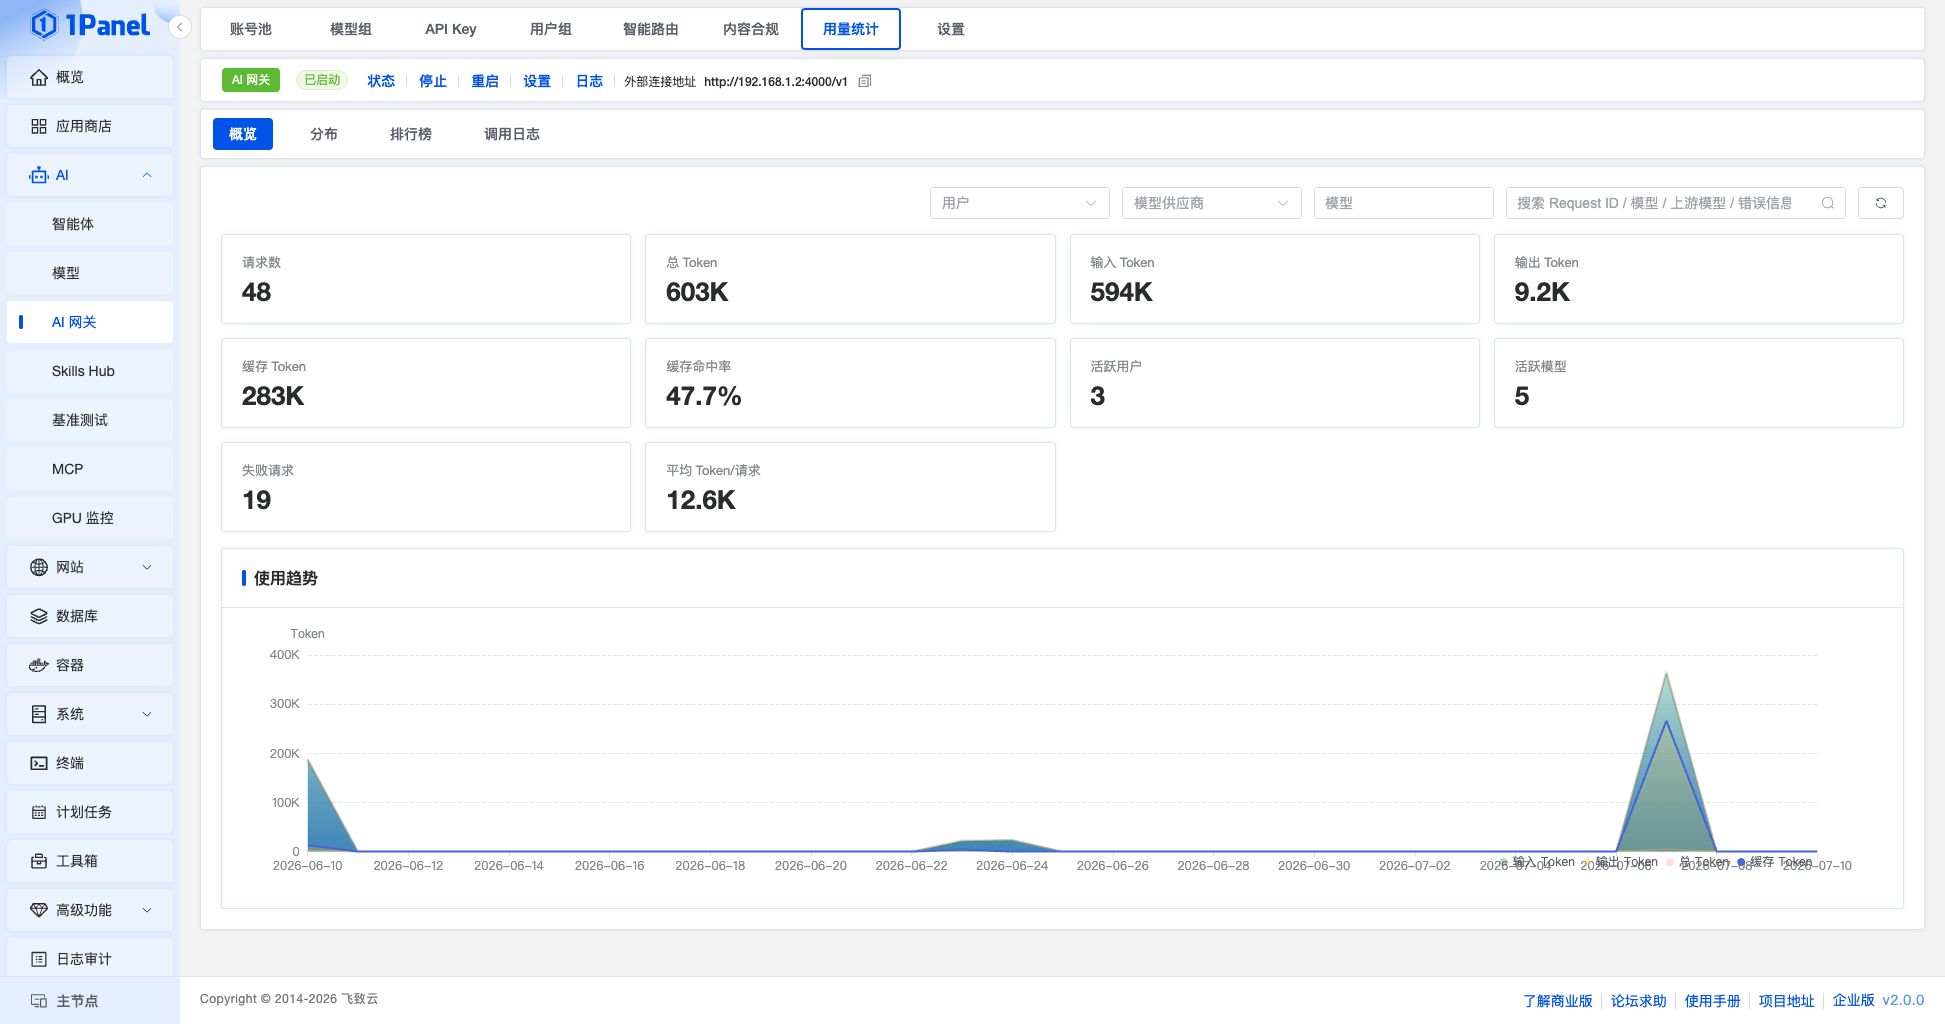Open the 应用商店 app store sidebar item
The image size is (1945, 1024).
click(90, 126)
